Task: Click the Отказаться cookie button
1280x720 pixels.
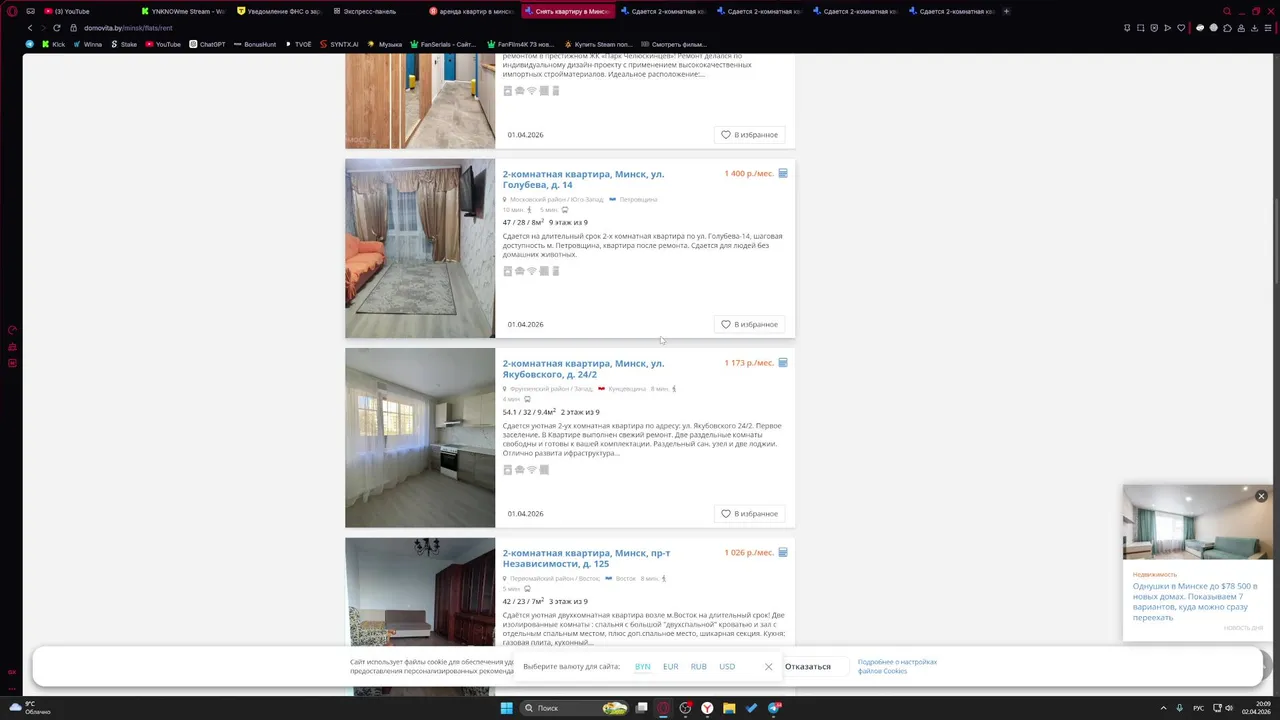Action: (808, 667)
